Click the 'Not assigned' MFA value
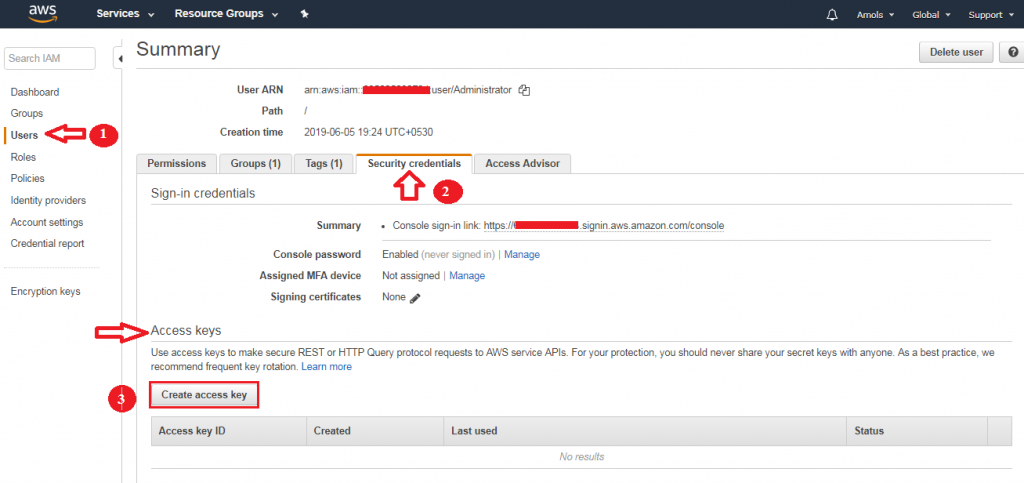1024x483 pixels. point(411,276)
